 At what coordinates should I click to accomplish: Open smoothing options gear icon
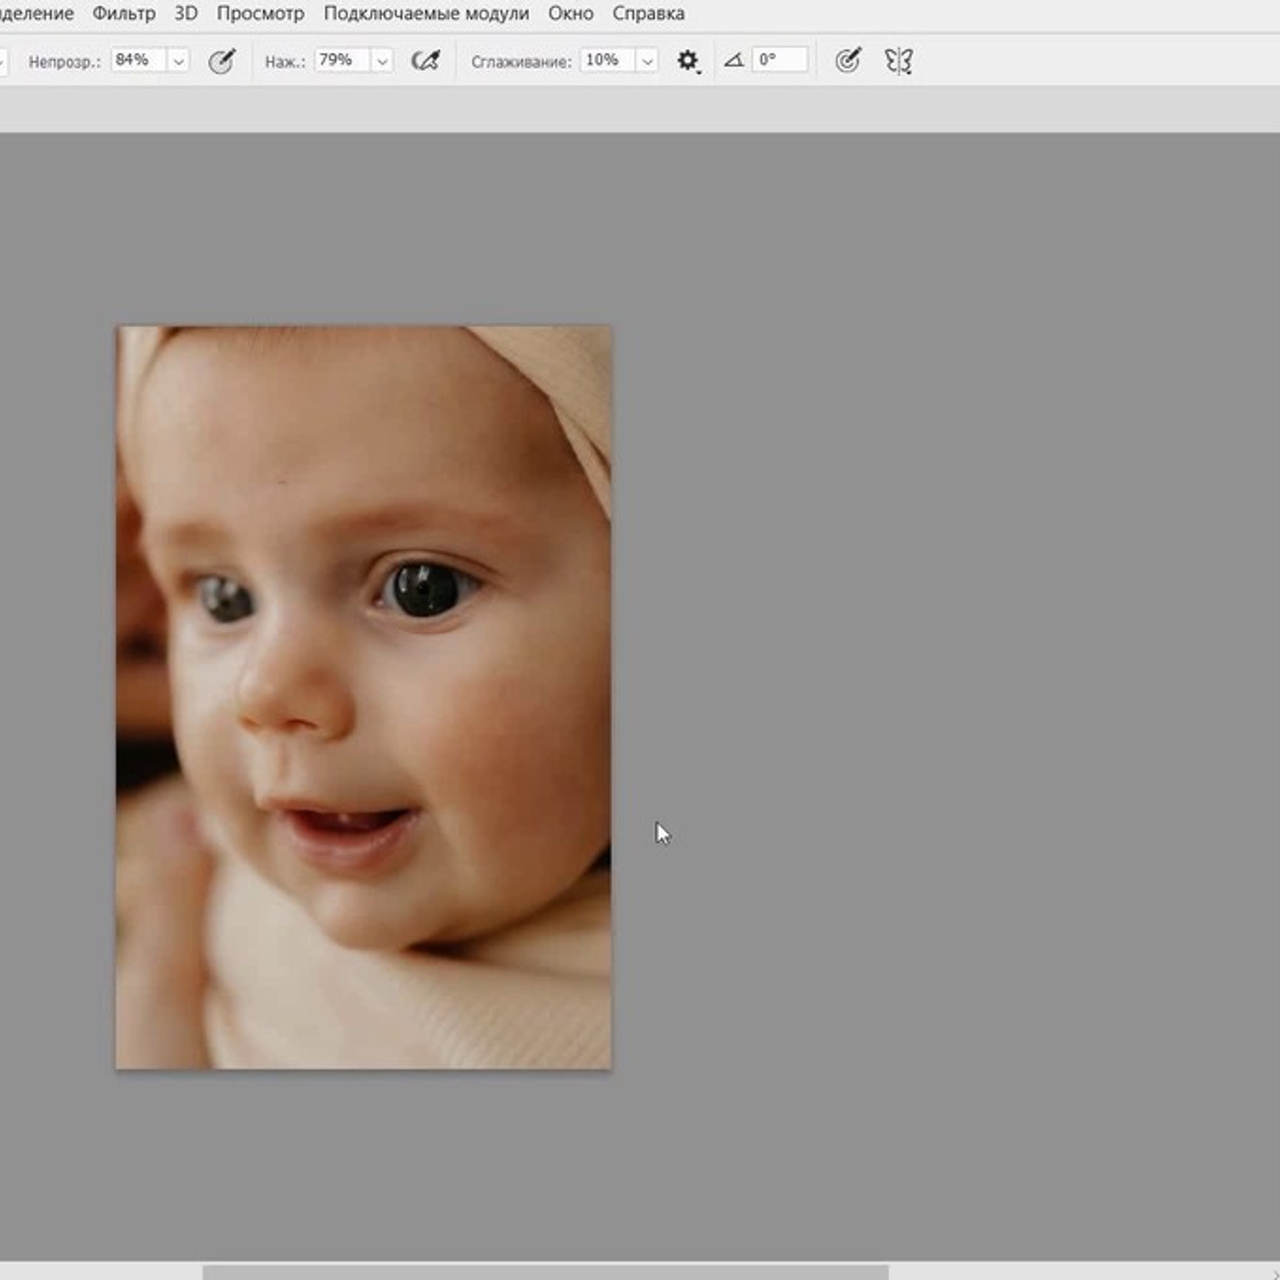click(x=687, y=61)
